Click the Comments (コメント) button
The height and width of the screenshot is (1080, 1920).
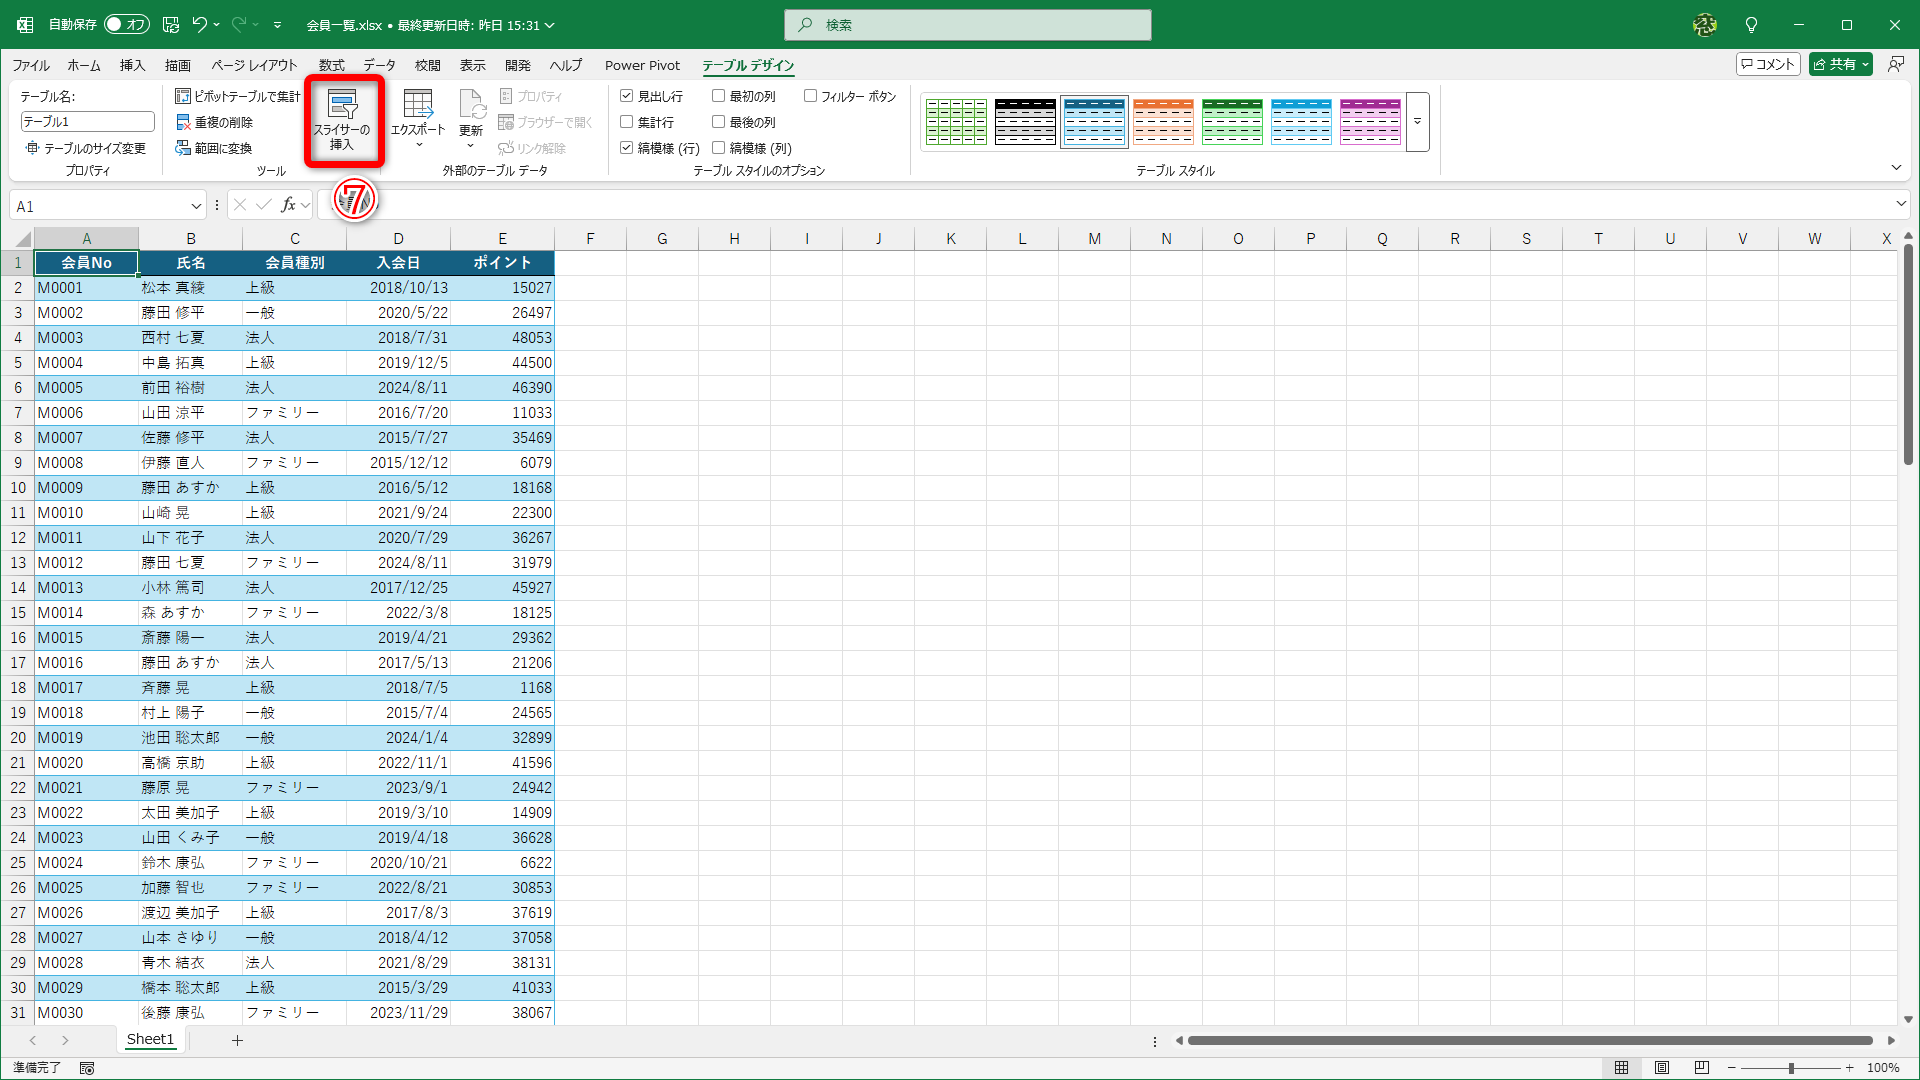point(1768,64)
